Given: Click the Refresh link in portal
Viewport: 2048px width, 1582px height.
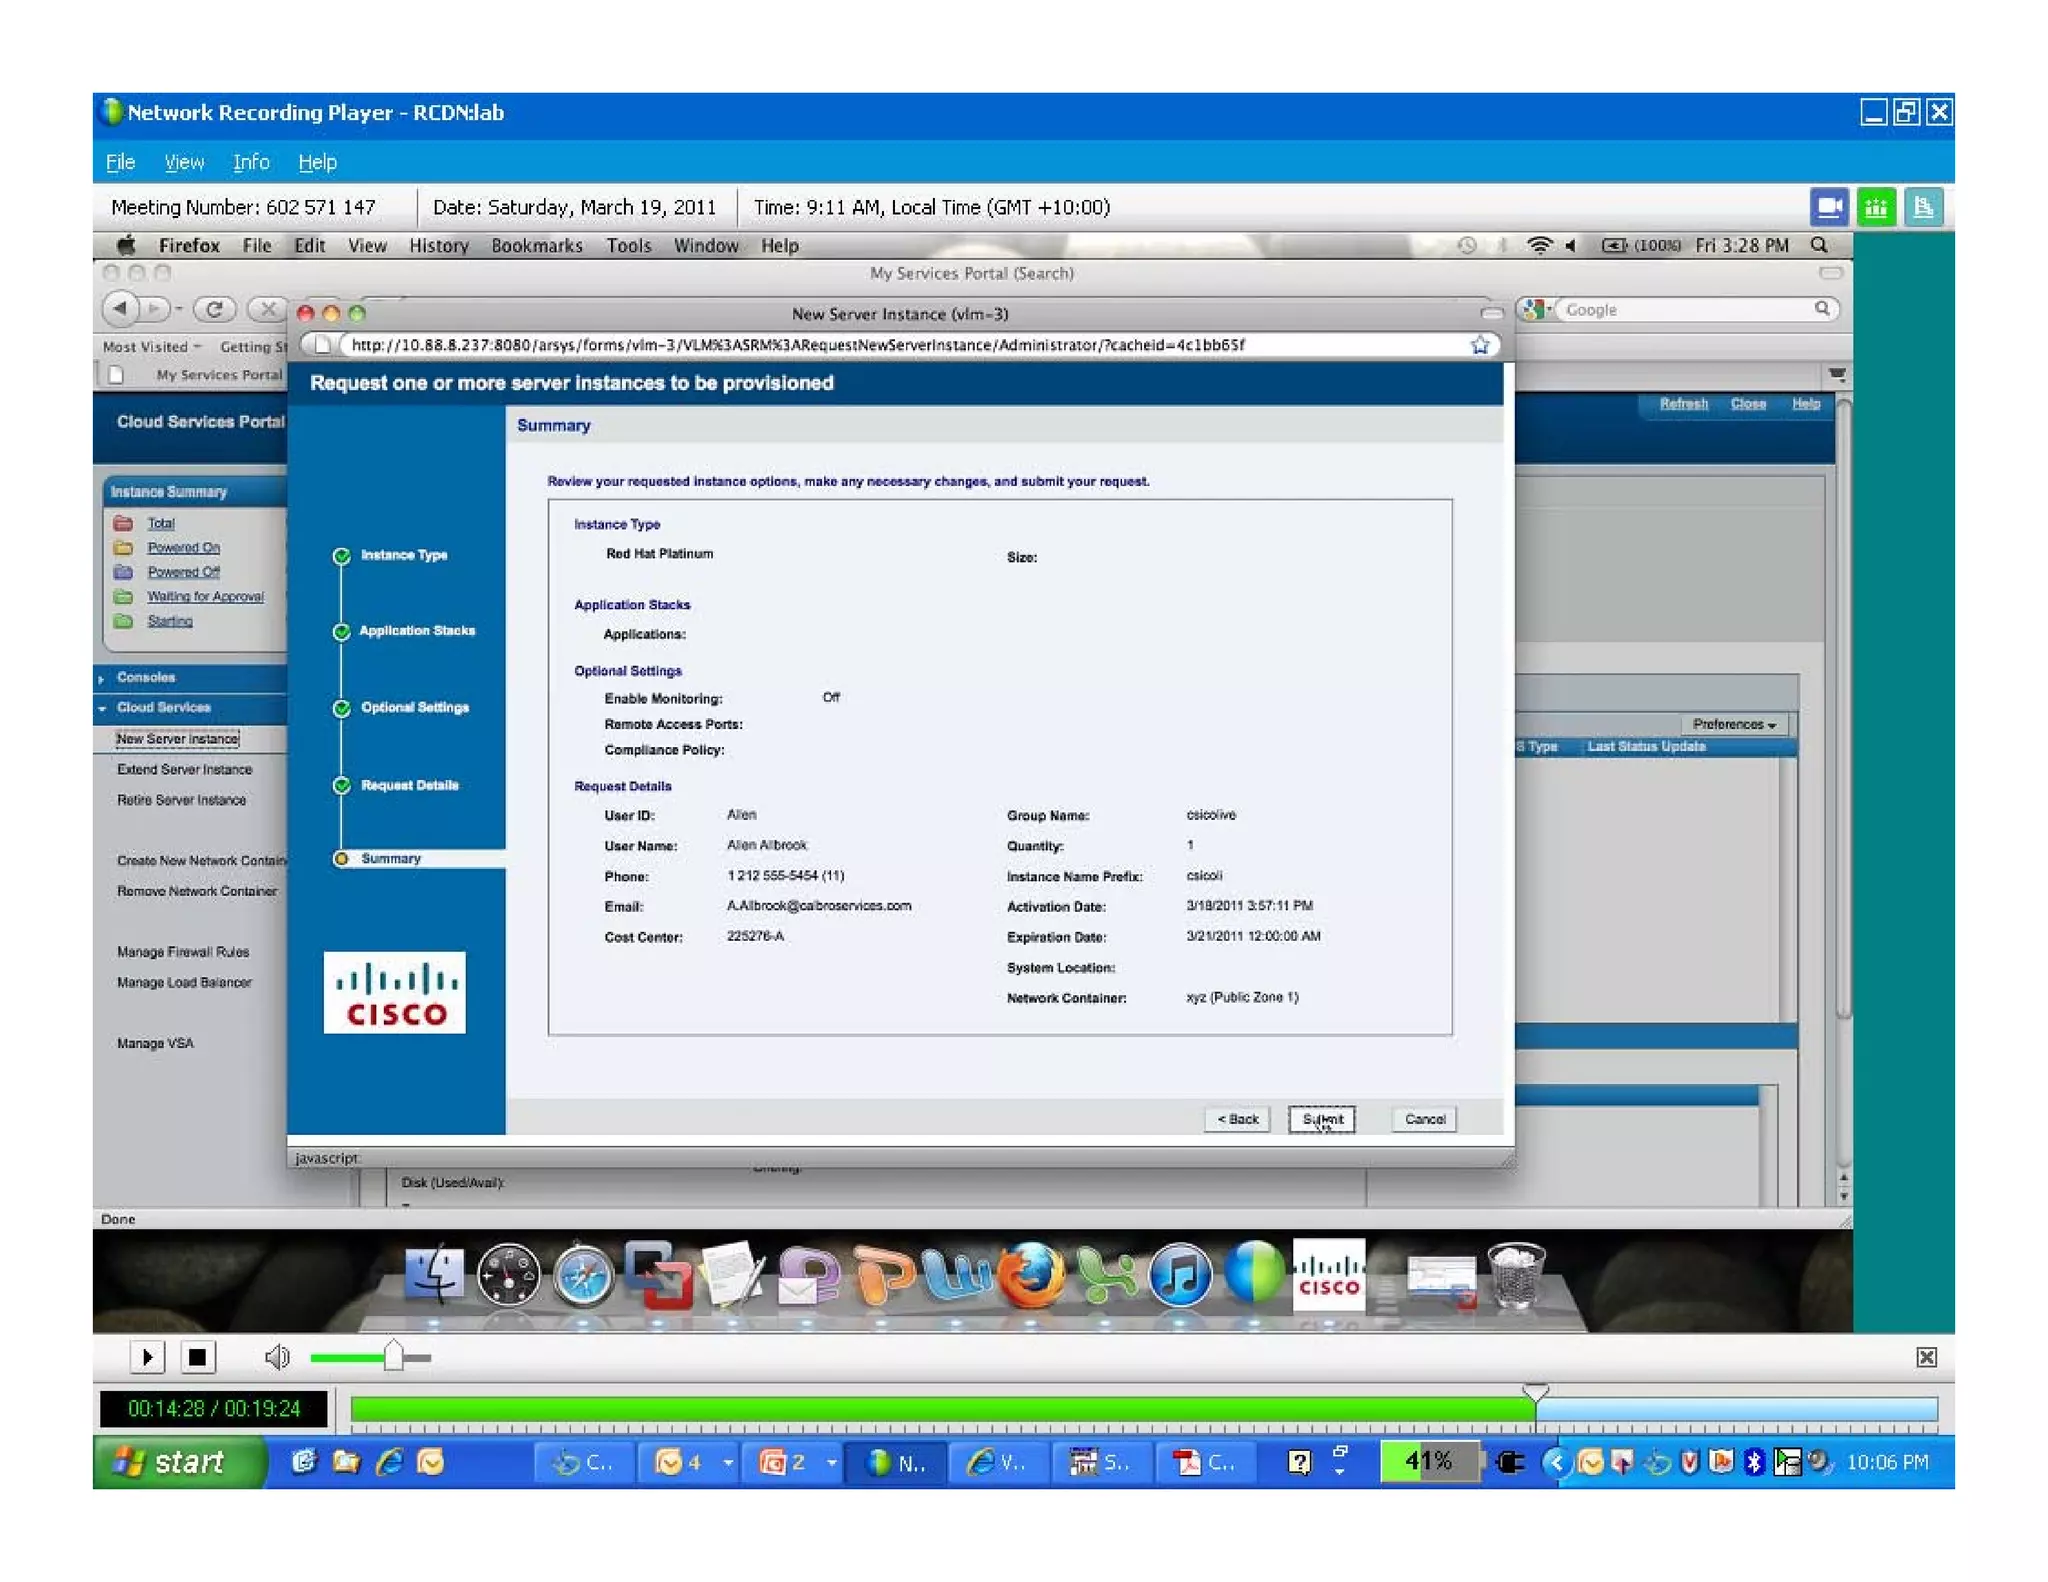Looking at the screenshot, I should tap(1683, 404).
